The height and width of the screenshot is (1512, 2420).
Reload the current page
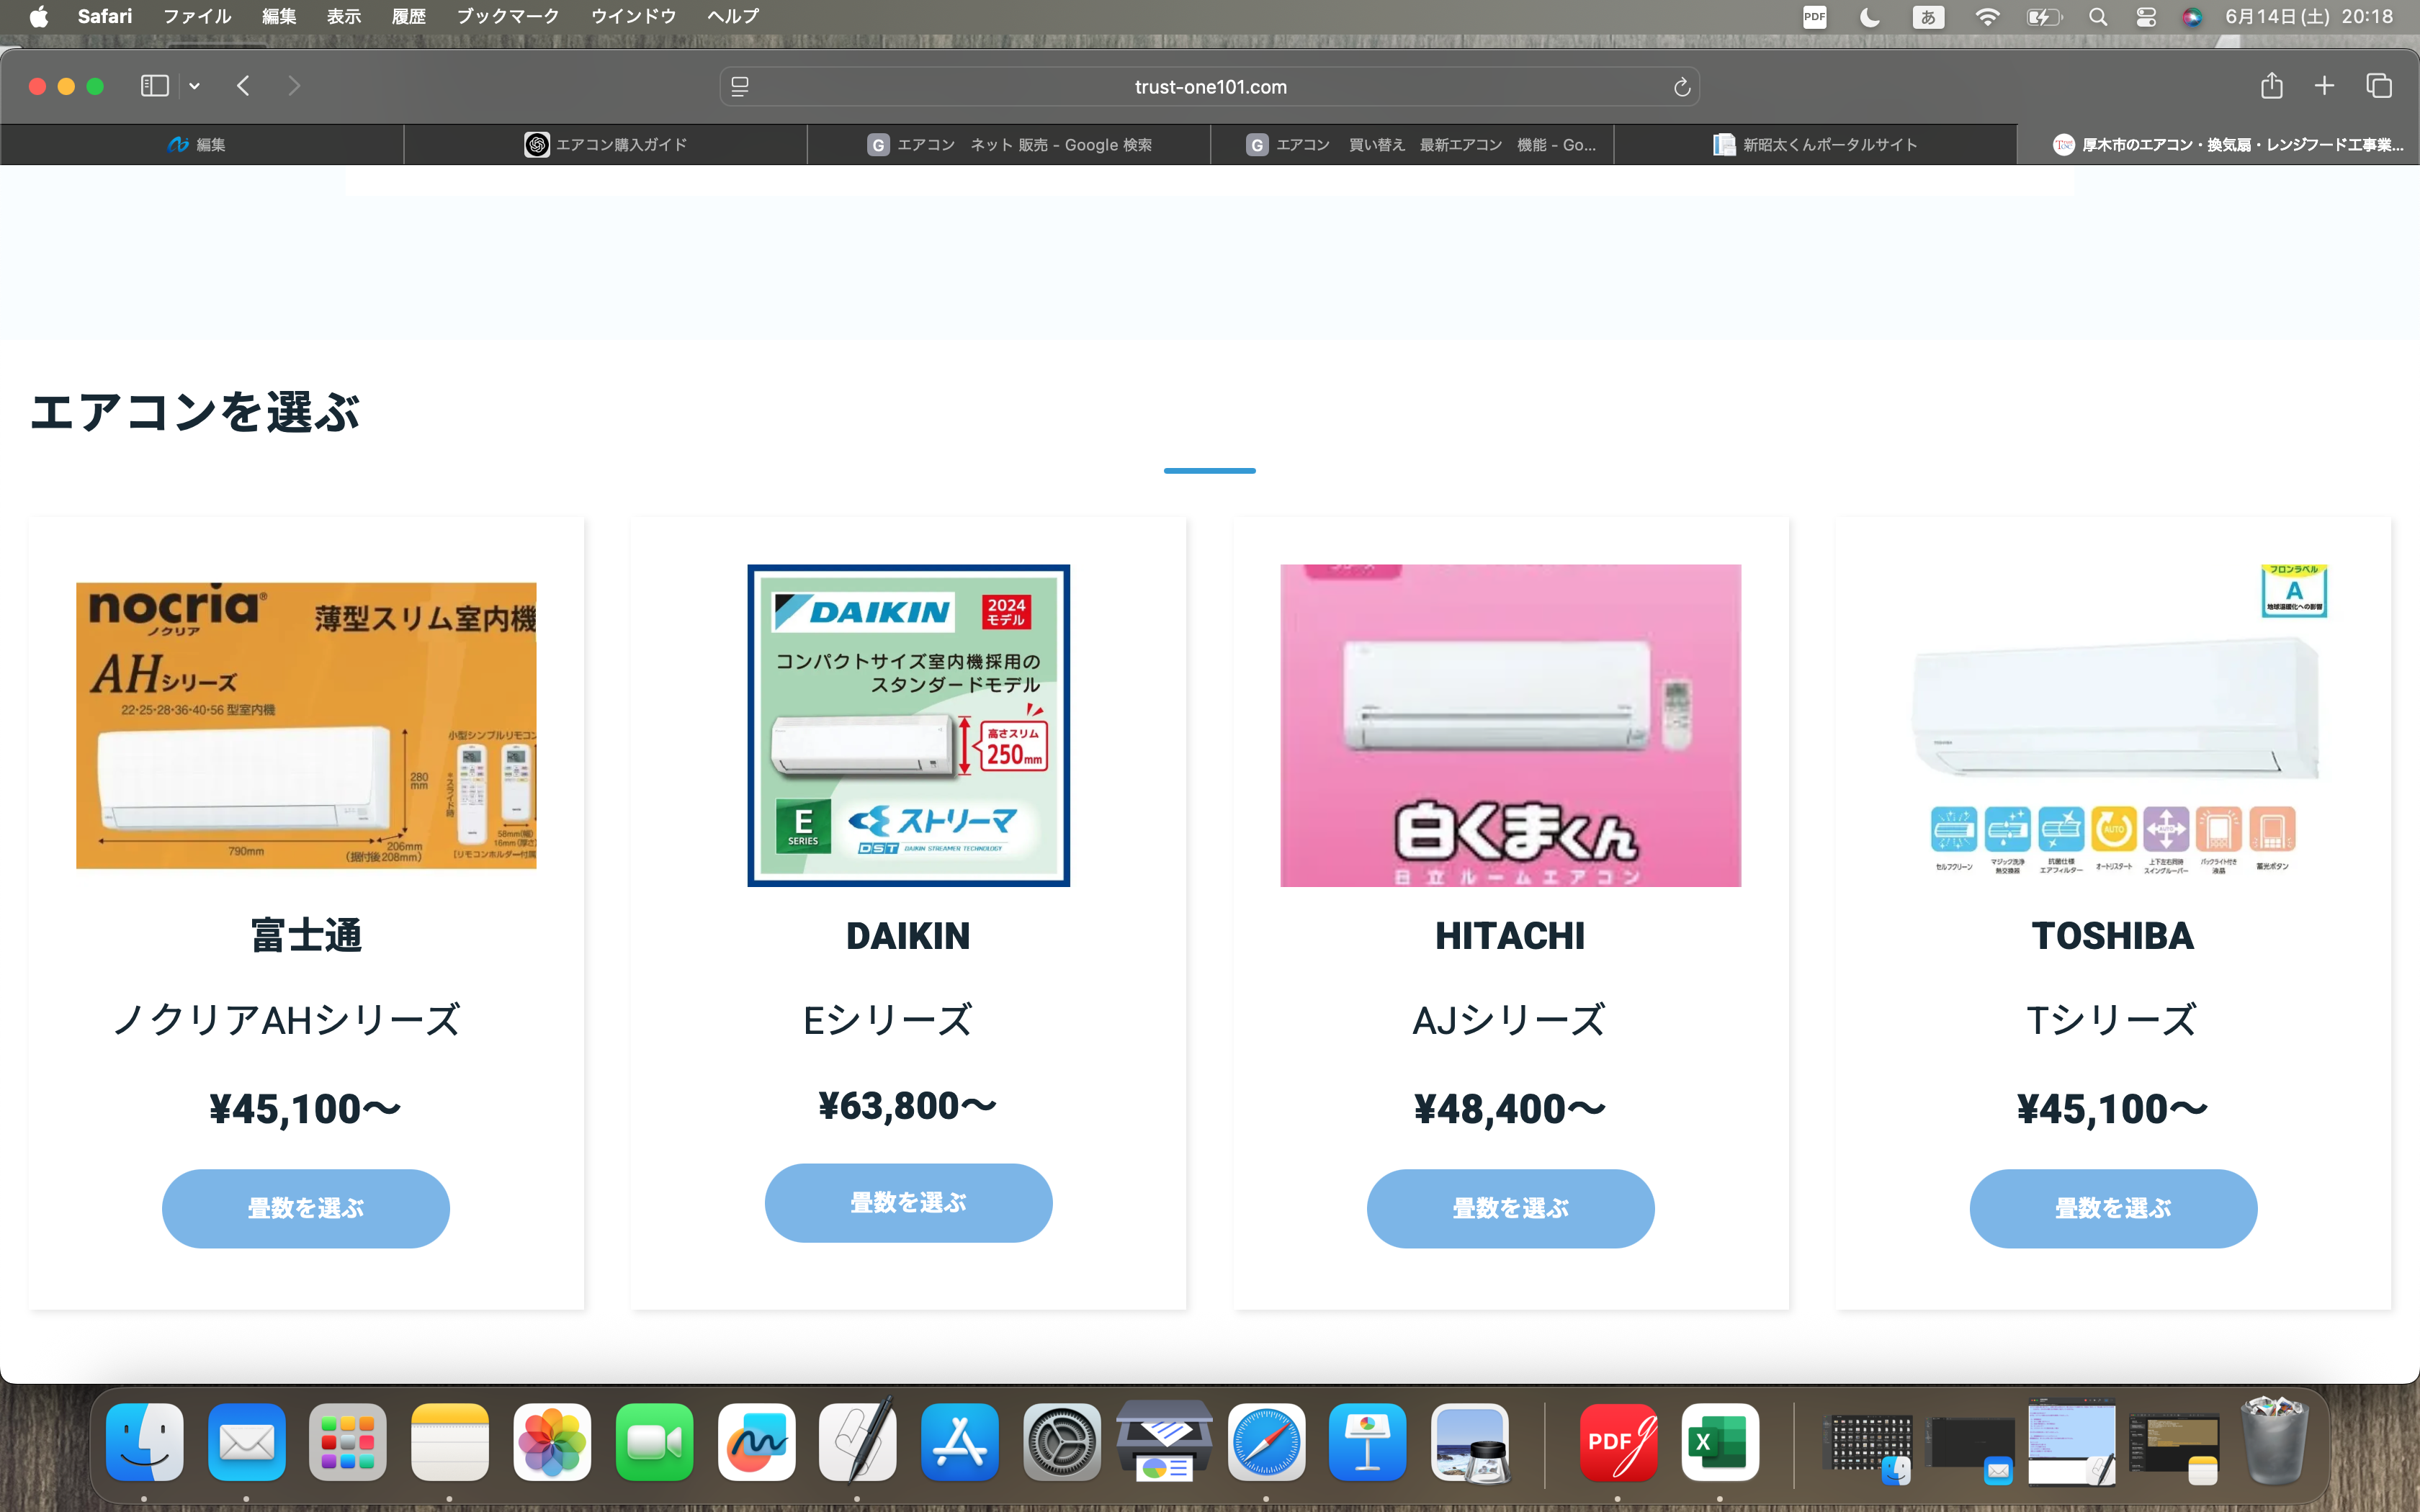(x=1681, y=87)
